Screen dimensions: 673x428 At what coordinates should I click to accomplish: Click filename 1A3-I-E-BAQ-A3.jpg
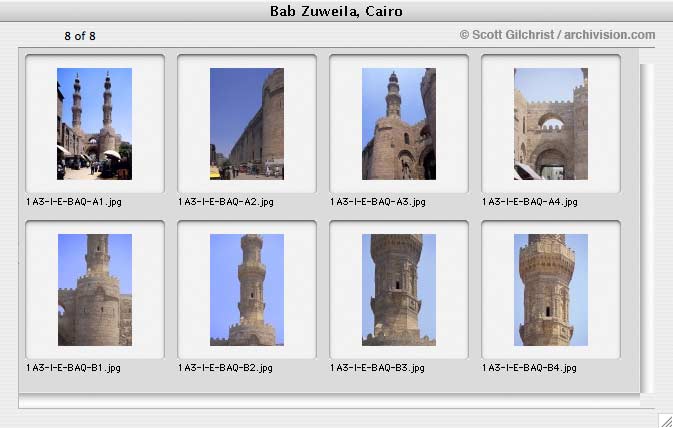click(x=378, y=202)
